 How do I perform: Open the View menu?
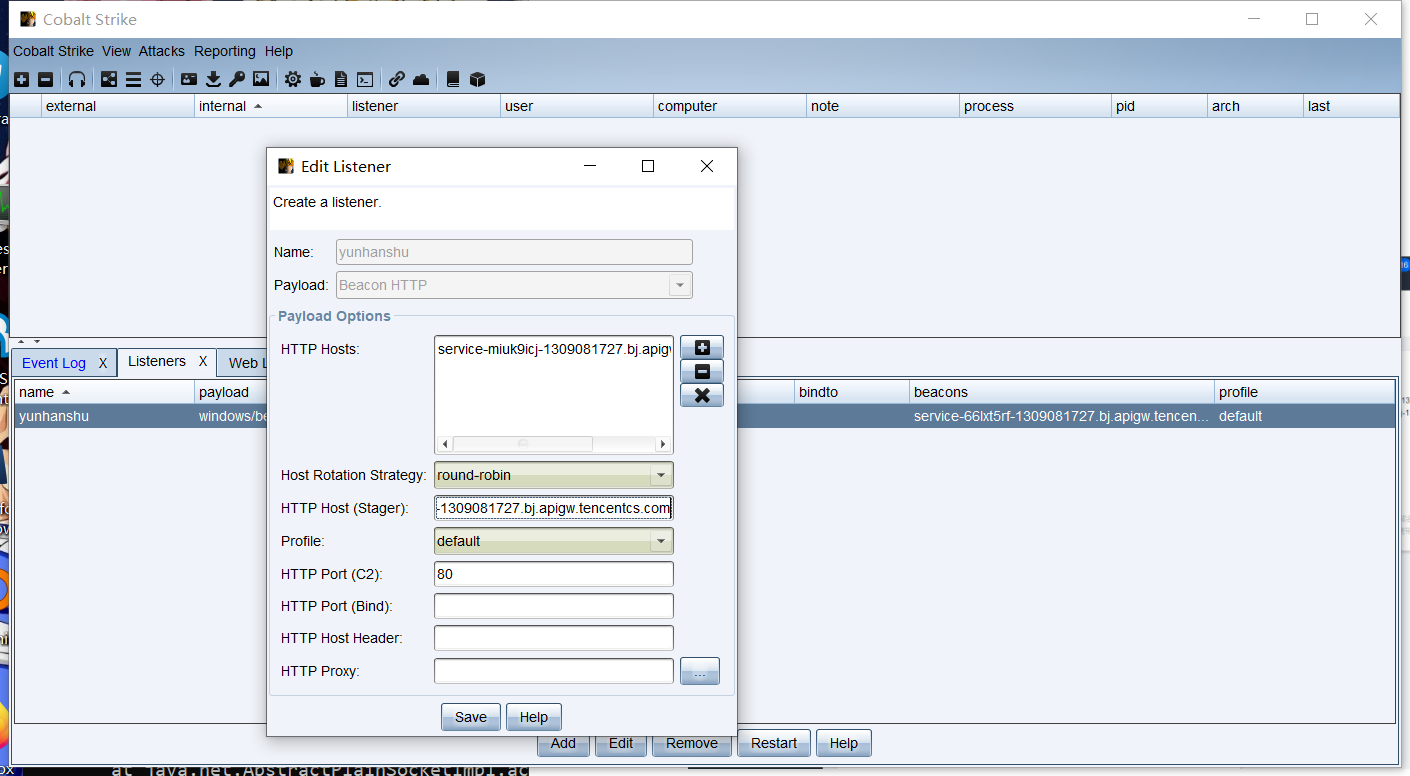pos(116,51)
